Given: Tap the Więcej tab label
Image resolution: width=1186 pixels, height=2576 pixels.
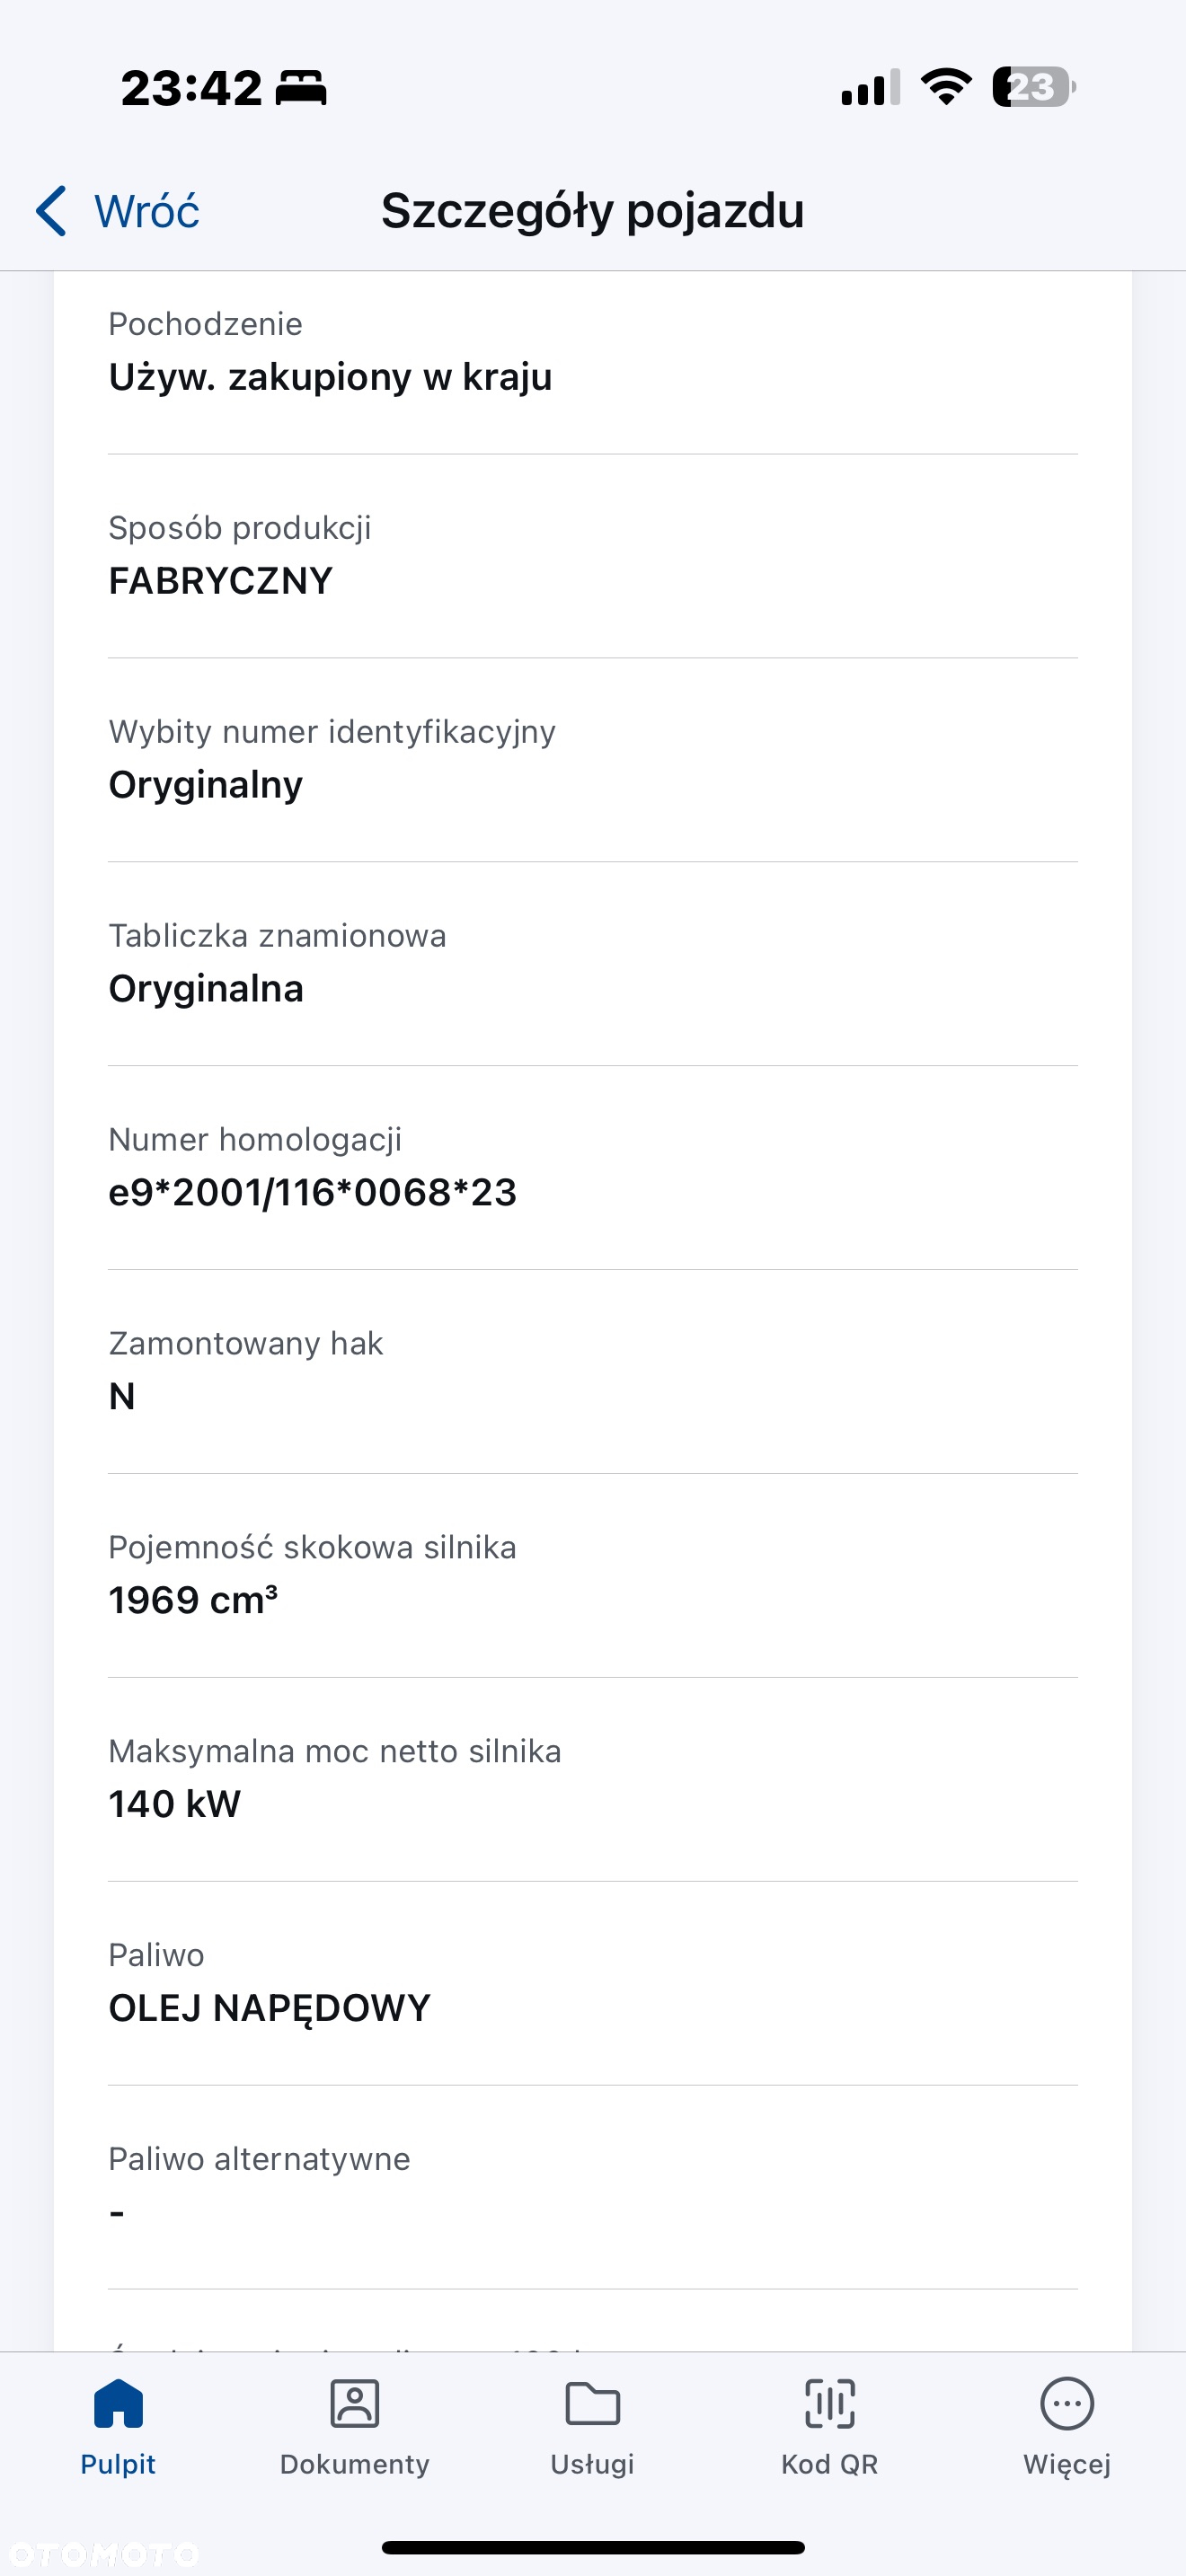Looking at the screenshot, I should (x=1067, y=2464).
